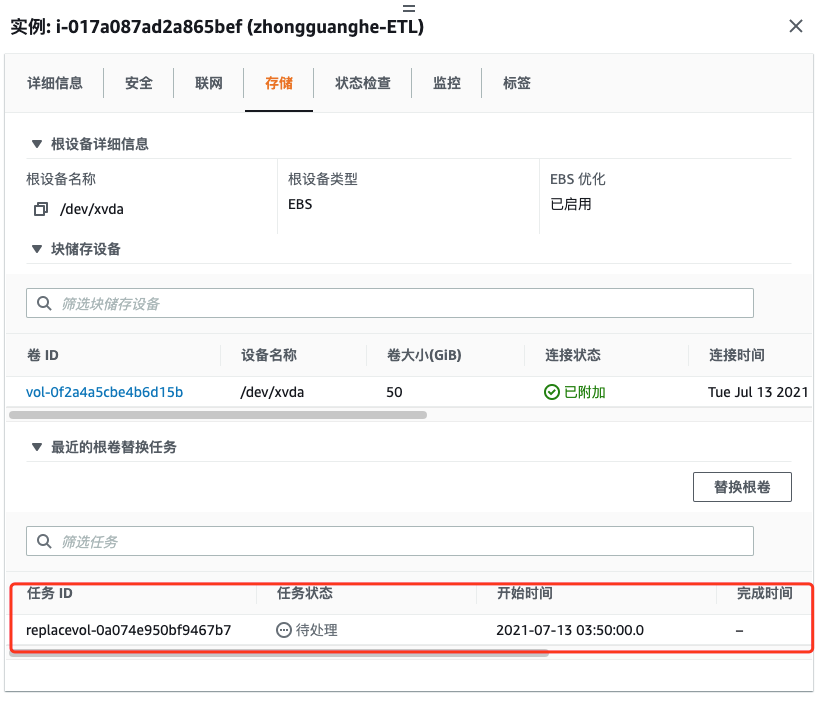Click the pending task status icon

click(x=285, y=630)
